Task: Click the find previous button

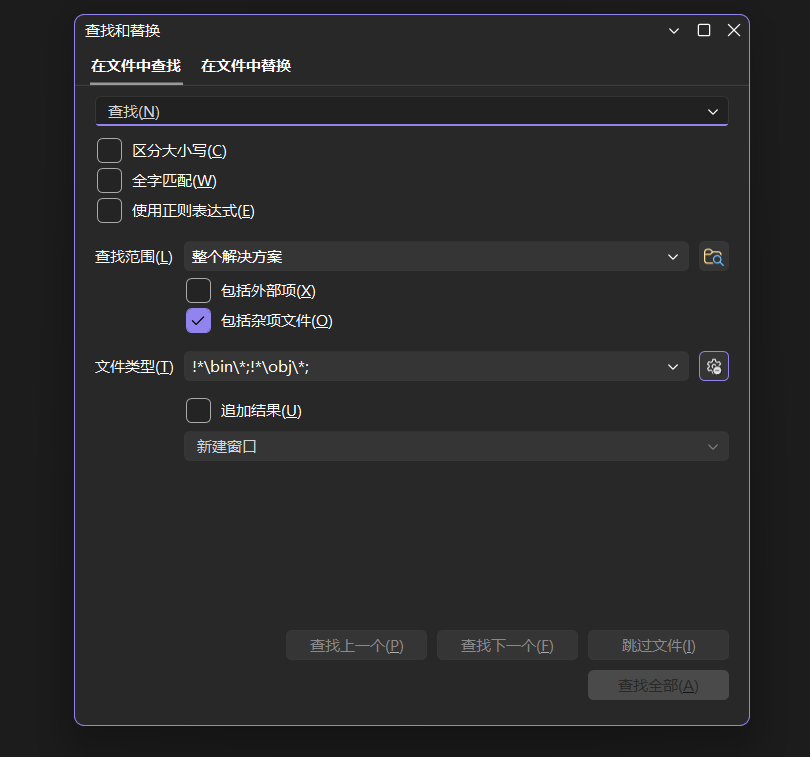Action: tap(356, 645)
